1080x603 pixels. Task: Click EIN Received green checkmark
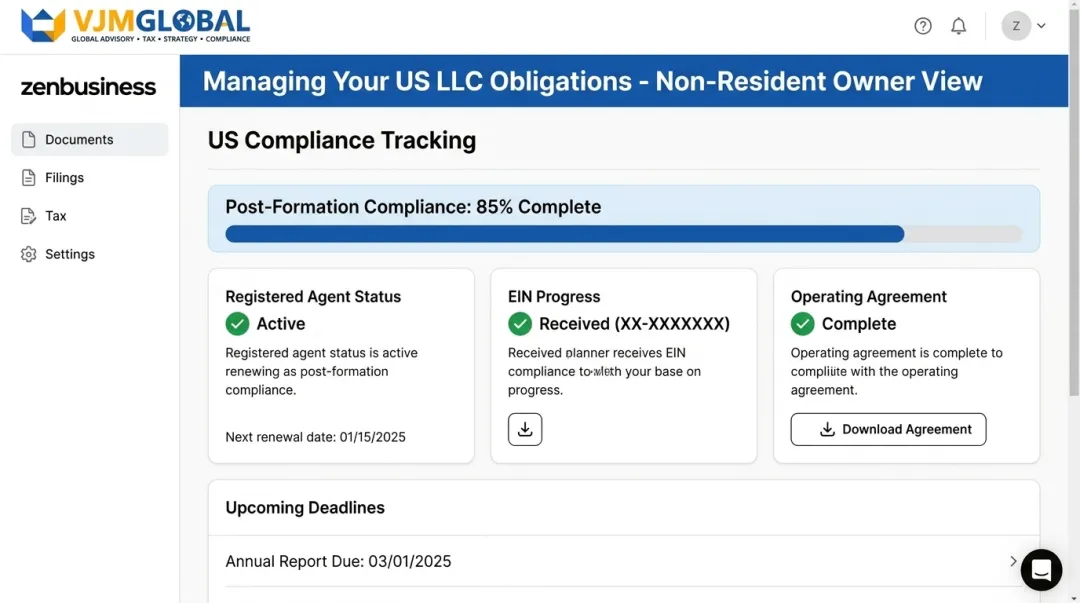[520, 324]
